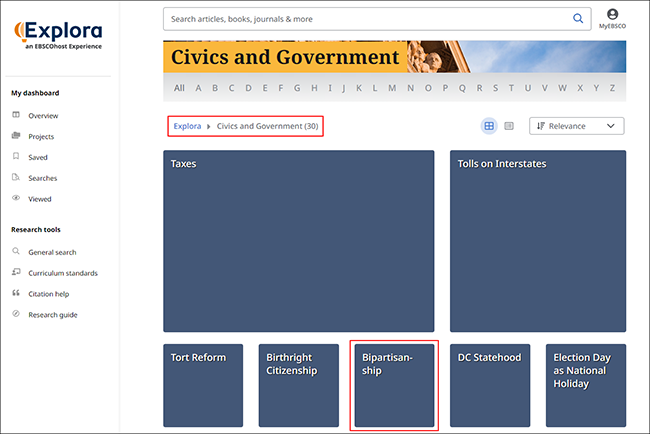Screen dimensions: 650x434
Task: Filter topics by letter Q
Action: click(x=462, y=88)
